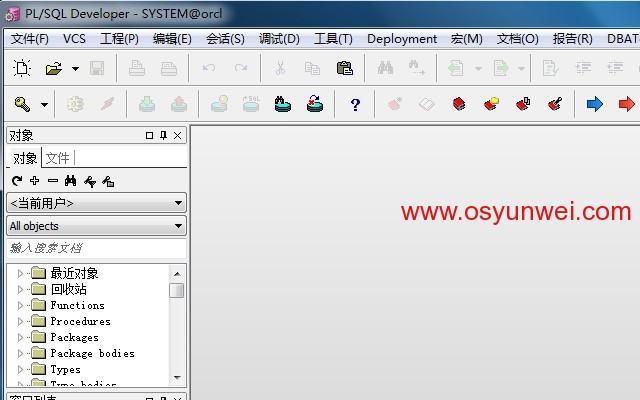Expand the Types folder
Image resolution: width=640 pixels, height=400 pixels.
click(x=20, y=369)
